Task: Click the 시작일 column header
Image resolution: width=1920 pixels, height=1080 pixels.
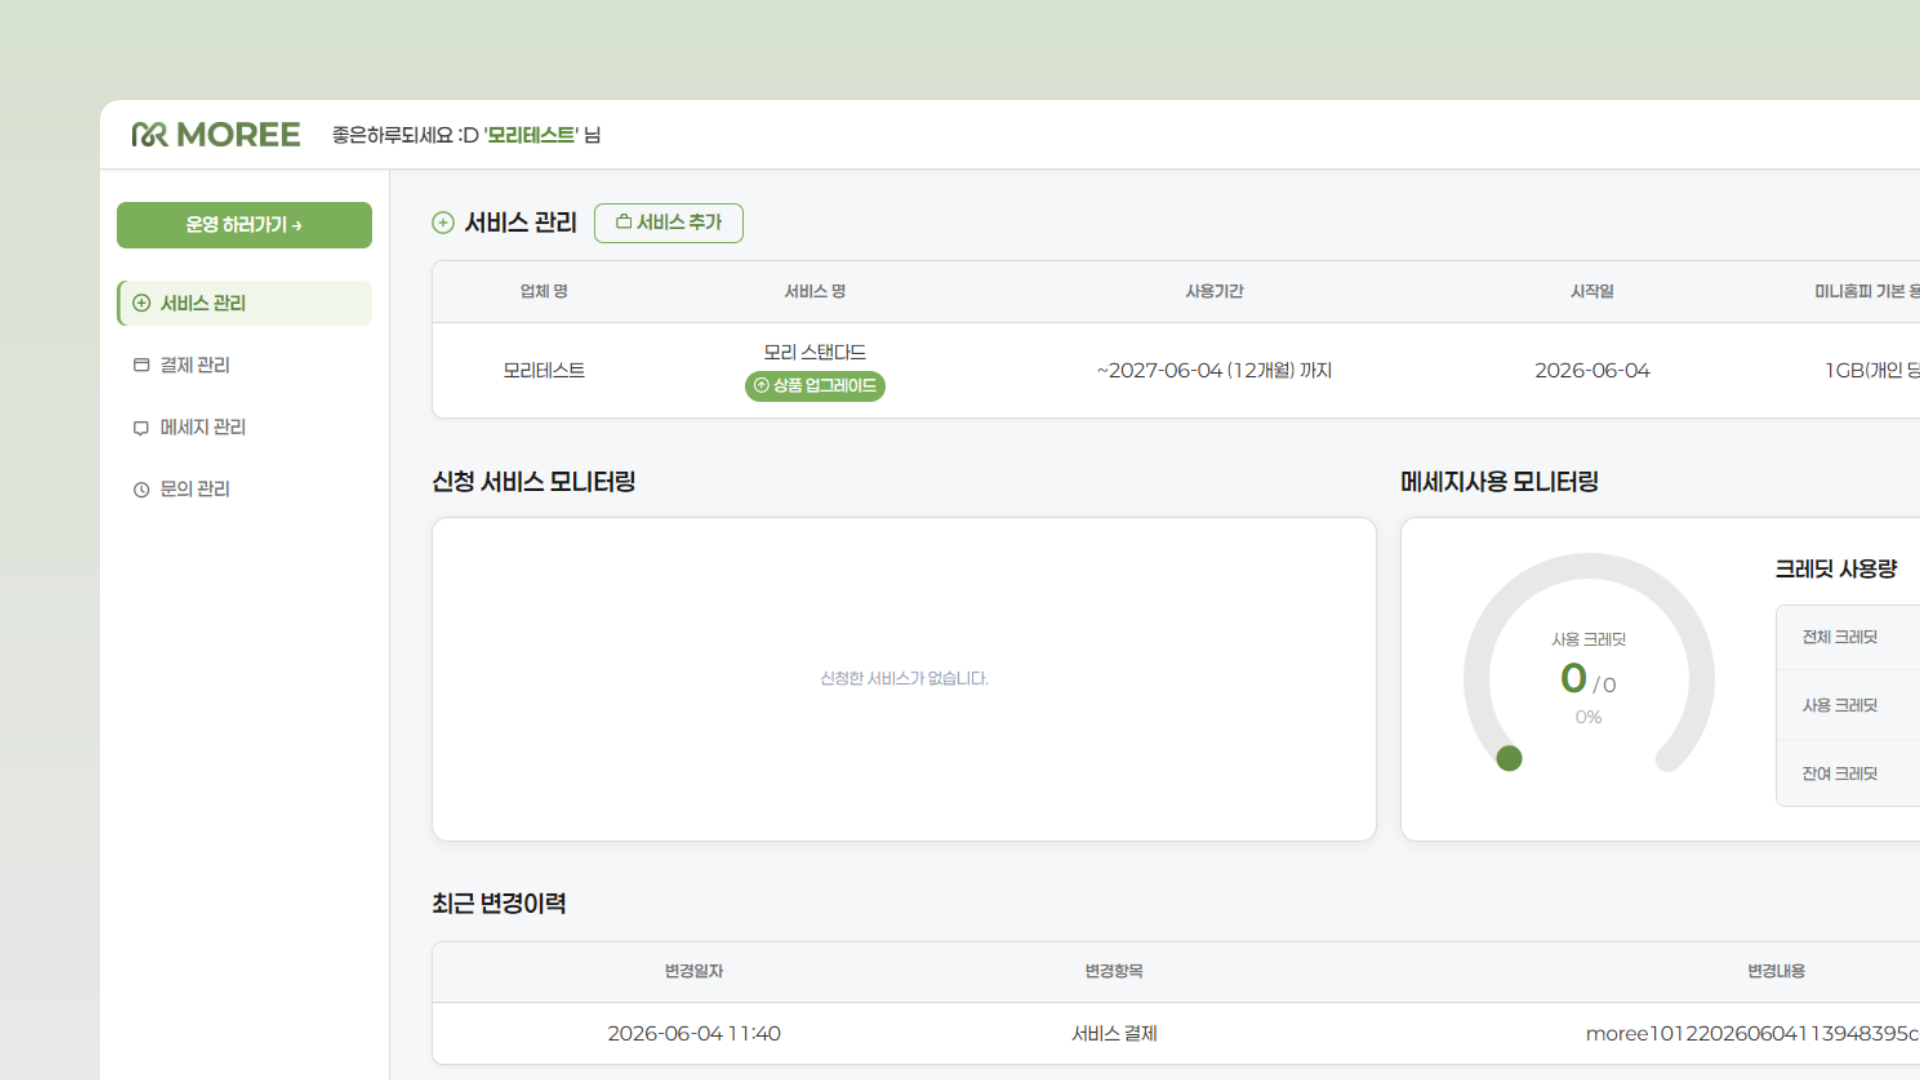Action: tap(1592, 291)
